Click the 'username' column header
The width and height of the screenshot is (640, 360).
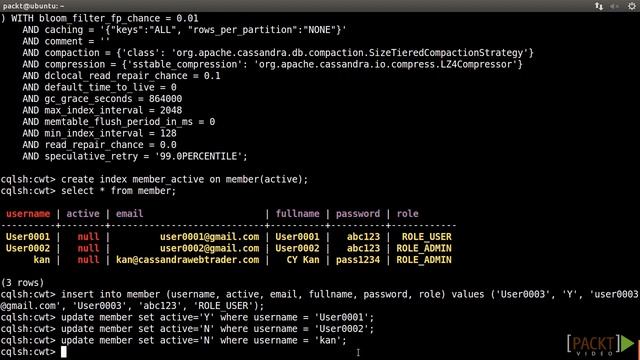pyautogui.click(x=28, y=213)
